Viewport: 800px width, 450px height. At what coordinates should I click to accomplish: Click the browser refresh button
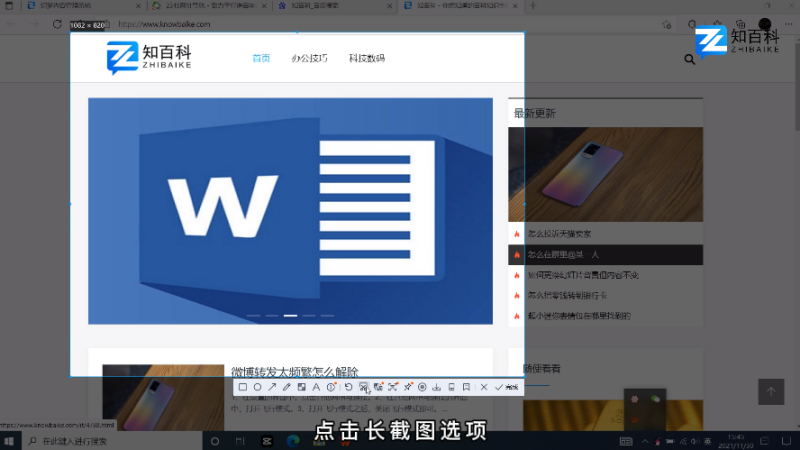57,24
